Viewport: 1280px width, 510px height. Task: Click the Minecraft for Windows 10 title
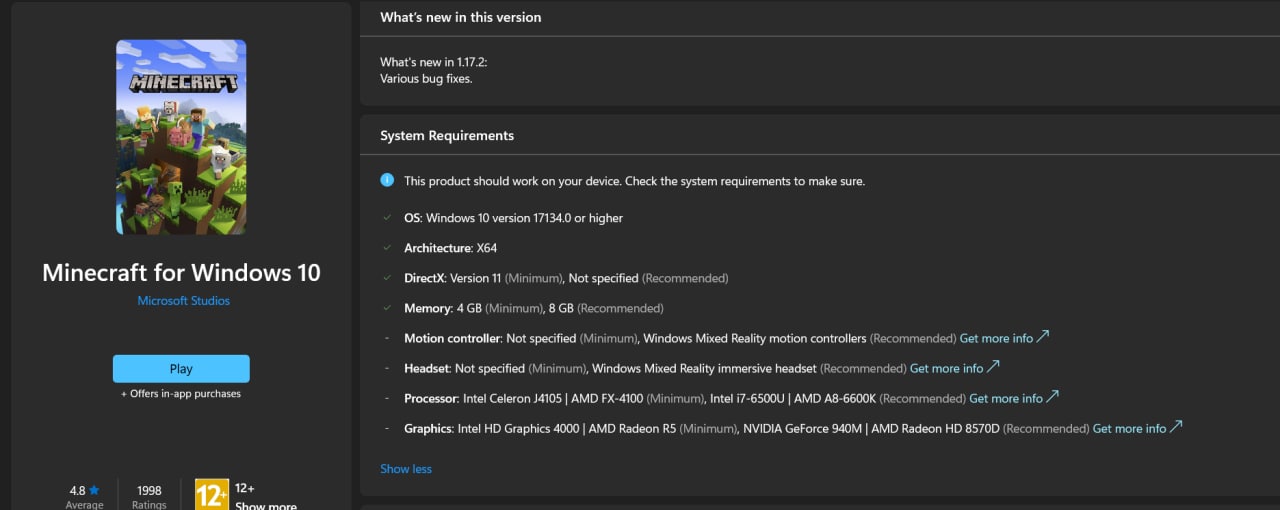point(181,272)
